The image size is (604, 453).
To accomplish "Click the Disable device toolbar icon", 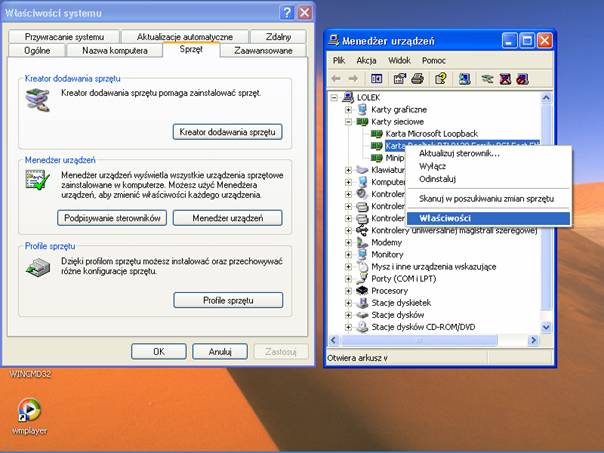I will 523,79.
